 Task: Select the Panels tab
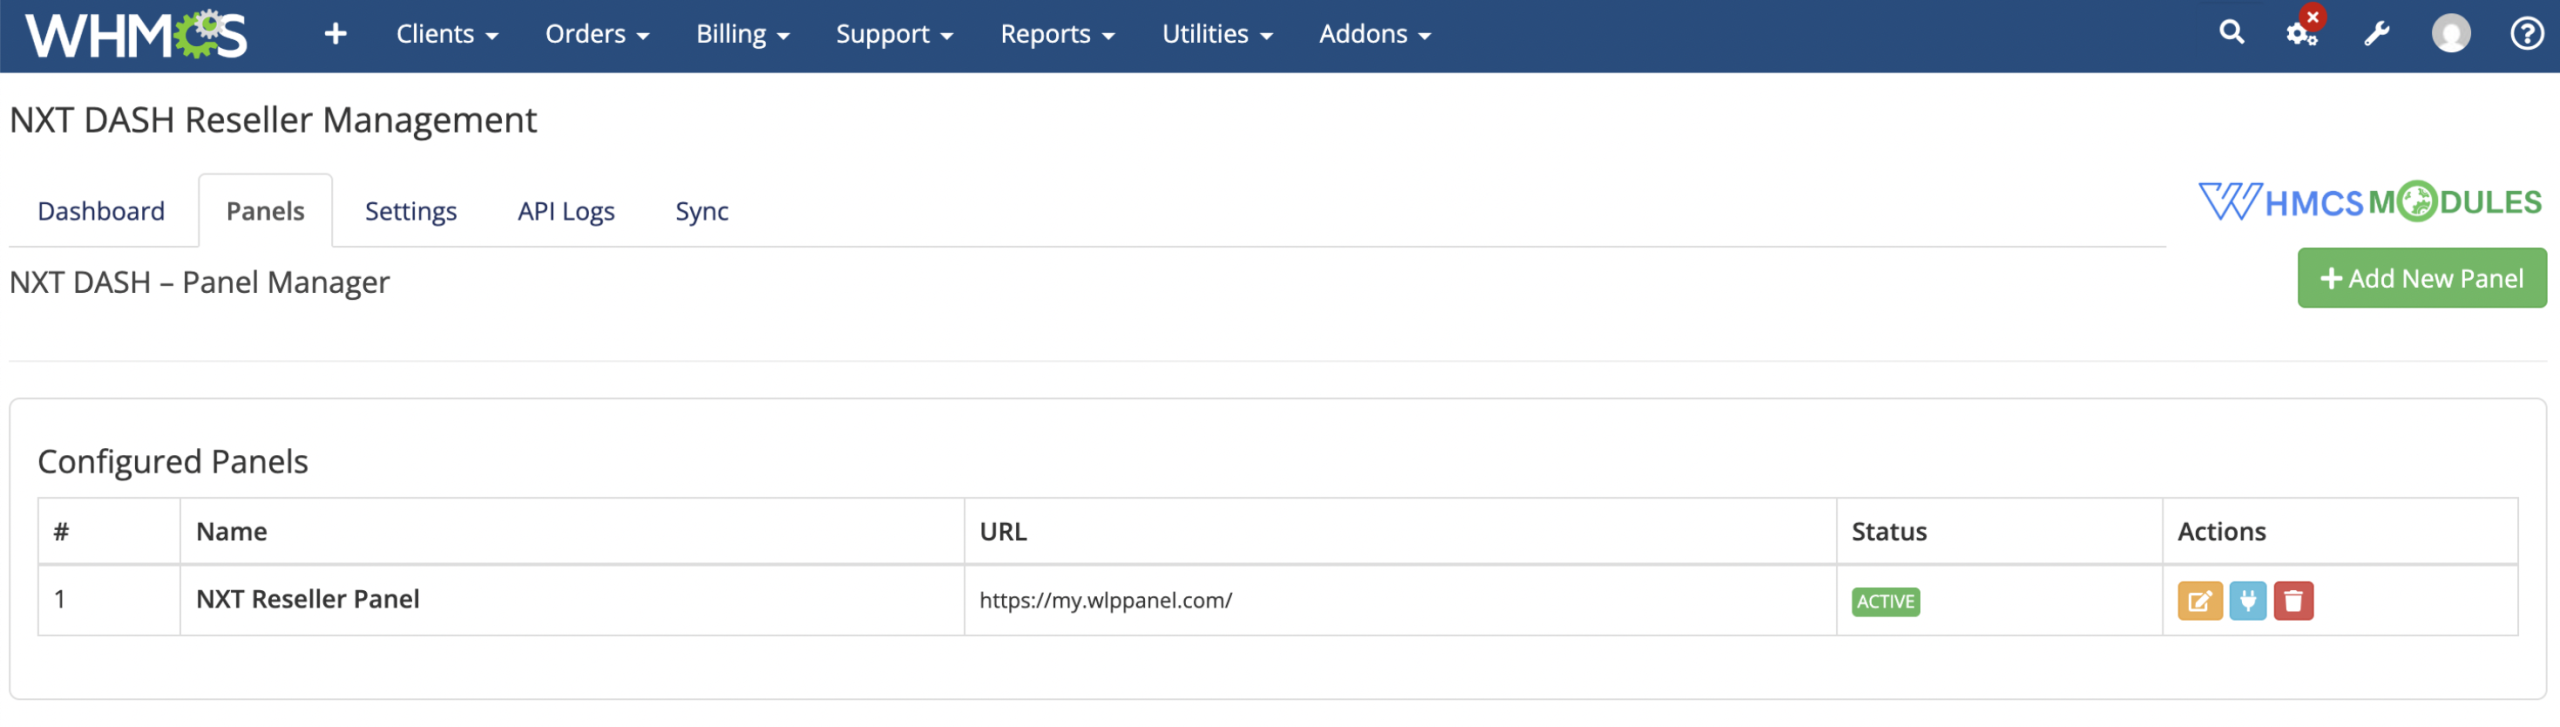point(265,211)
